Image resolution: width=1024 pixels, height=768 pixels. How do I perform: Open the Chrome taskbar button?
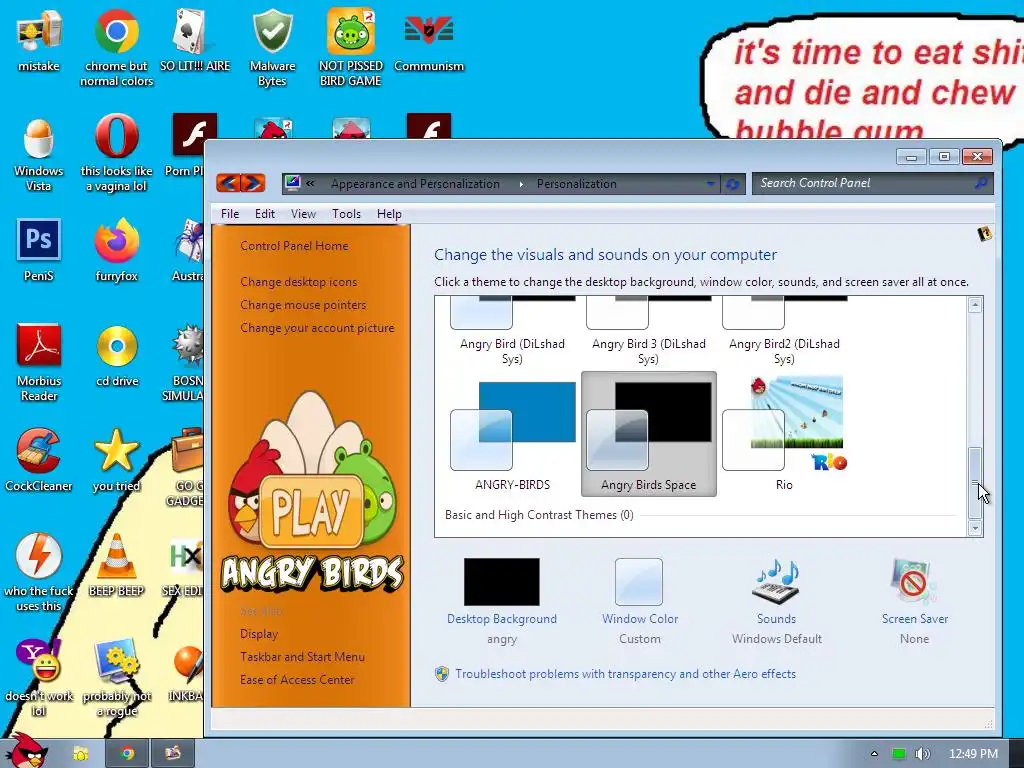coord(127,754)
